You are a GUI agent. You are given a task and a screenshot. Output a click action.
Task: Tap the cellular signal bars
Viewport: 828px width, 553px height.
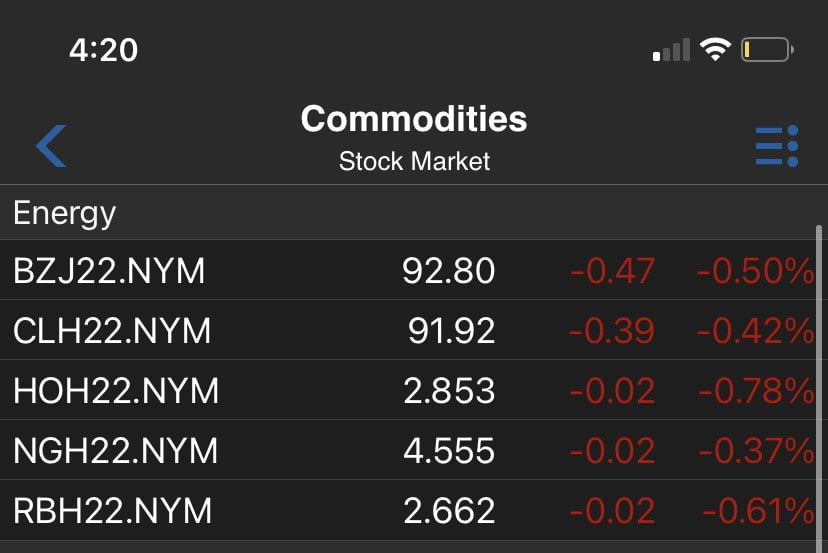[672, 50]
